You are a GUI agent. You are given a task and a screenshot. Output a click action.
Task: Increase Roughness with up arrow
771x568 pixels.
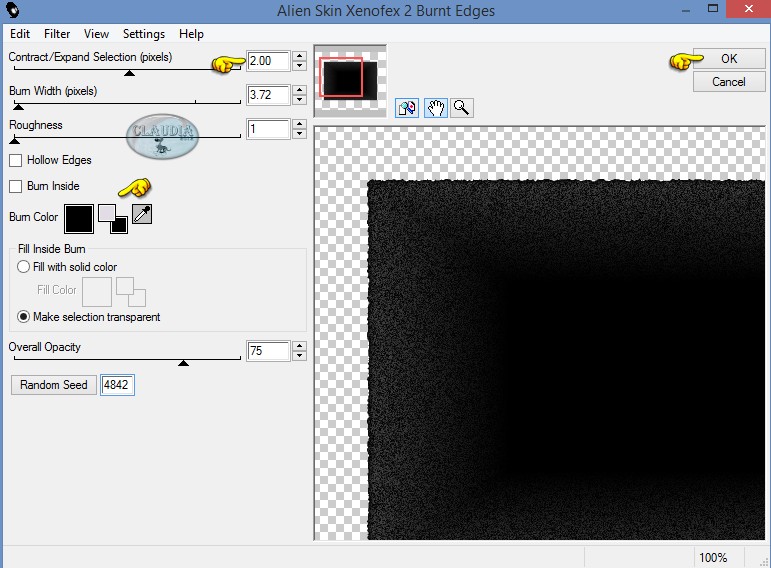299,124
